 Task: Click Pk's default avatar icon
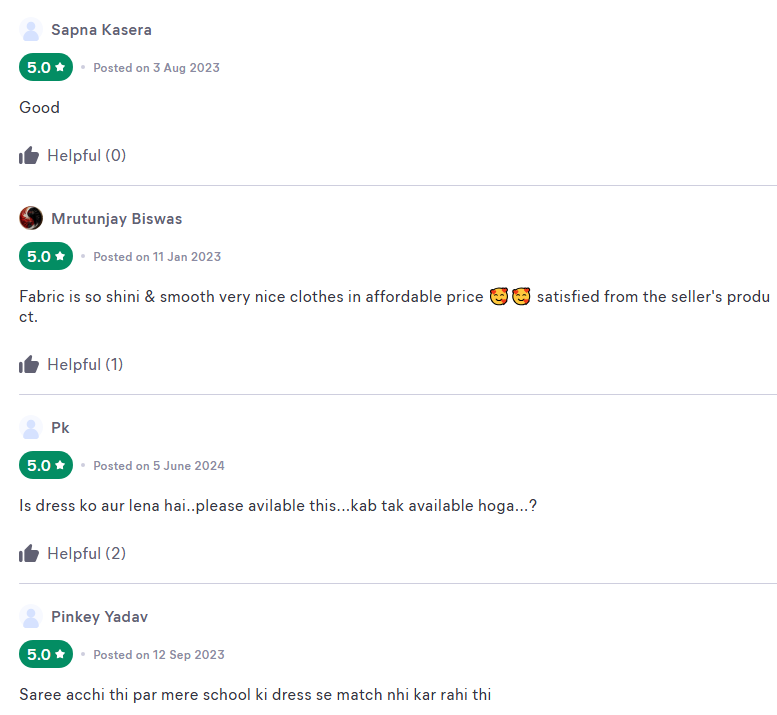click(31, 428)
